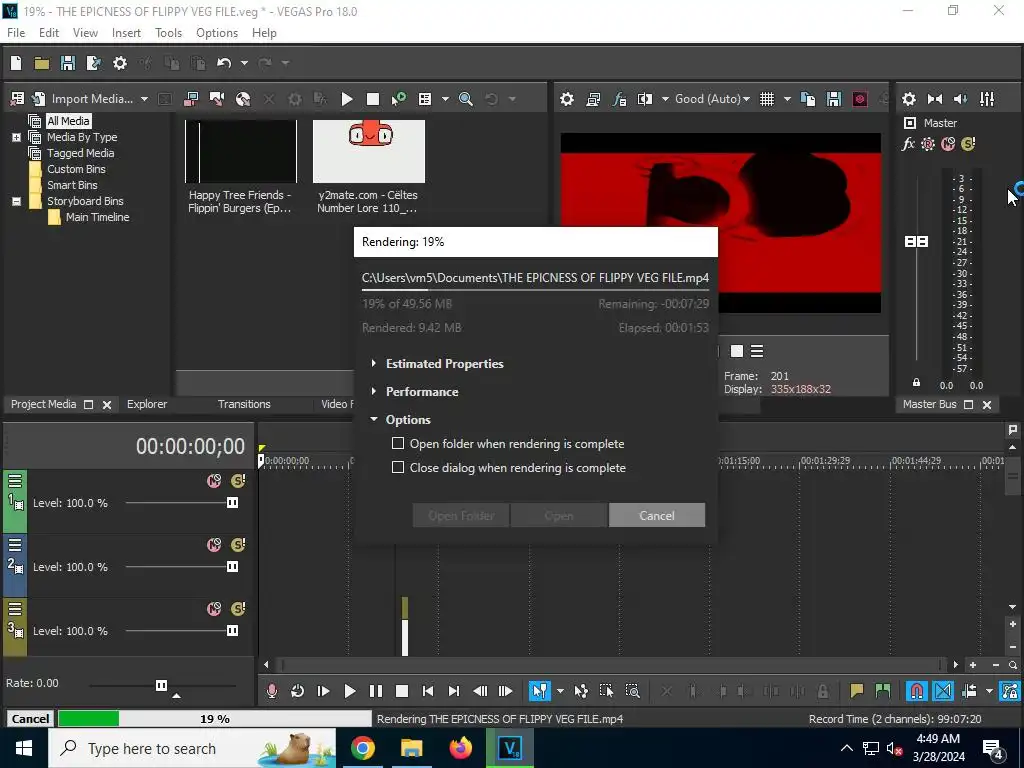Screen dimensions: 1024x768
Task: Start media preview in Project Media toolbar
Action: tap(347, 99)
